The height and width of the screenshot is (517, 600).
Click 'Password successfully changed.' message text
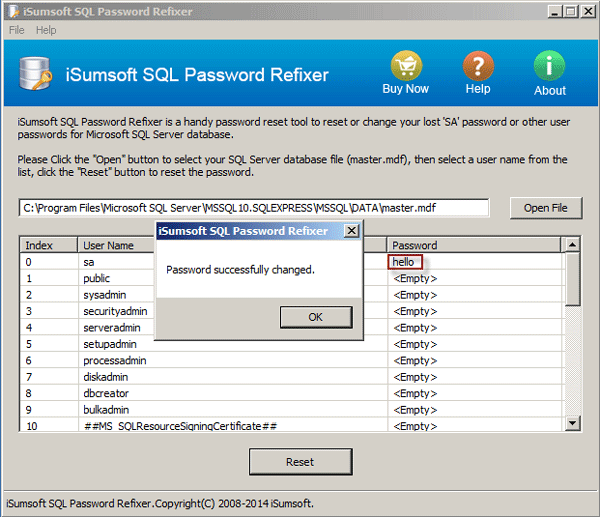[240, 270]
